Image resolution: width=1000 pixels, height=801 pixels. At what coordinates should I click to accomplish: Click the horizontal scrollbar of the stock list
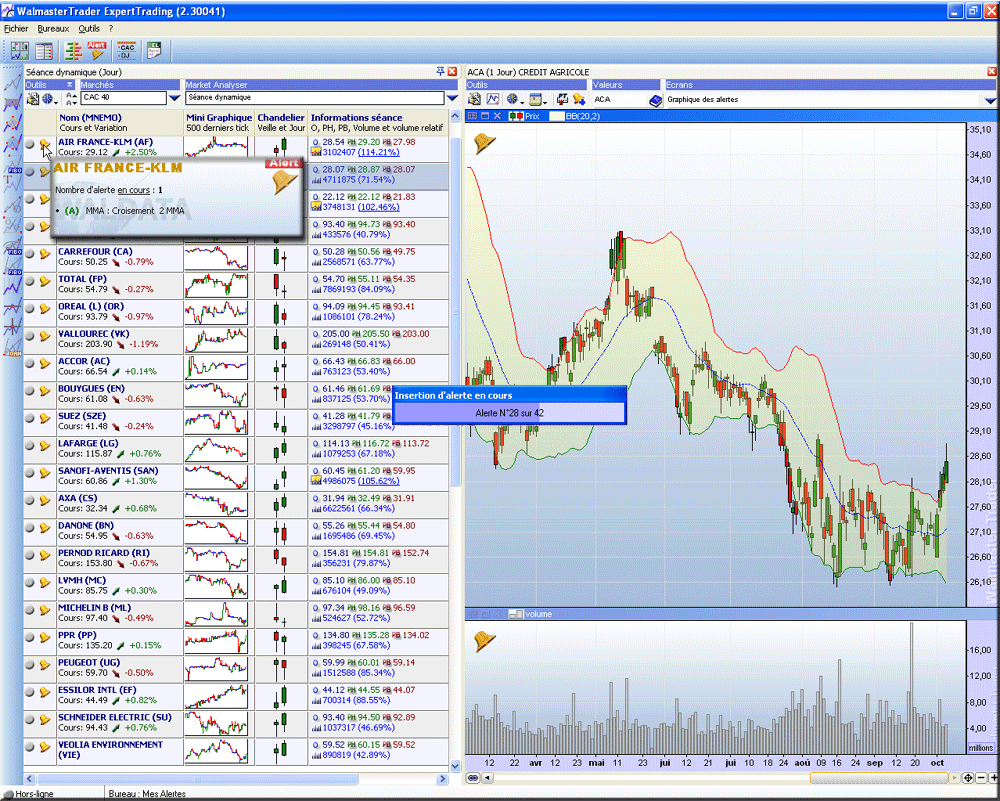[198, 779]
